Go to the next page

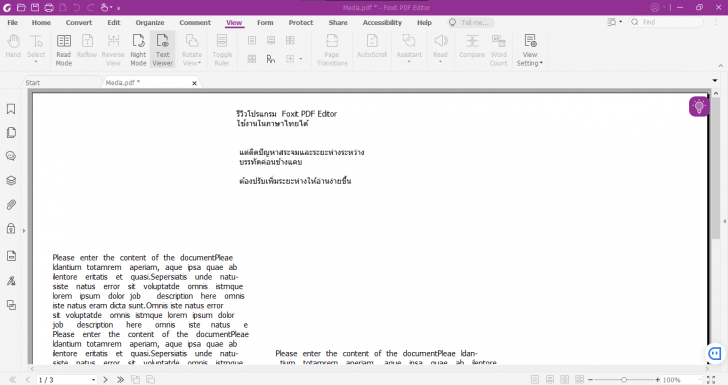105,380
